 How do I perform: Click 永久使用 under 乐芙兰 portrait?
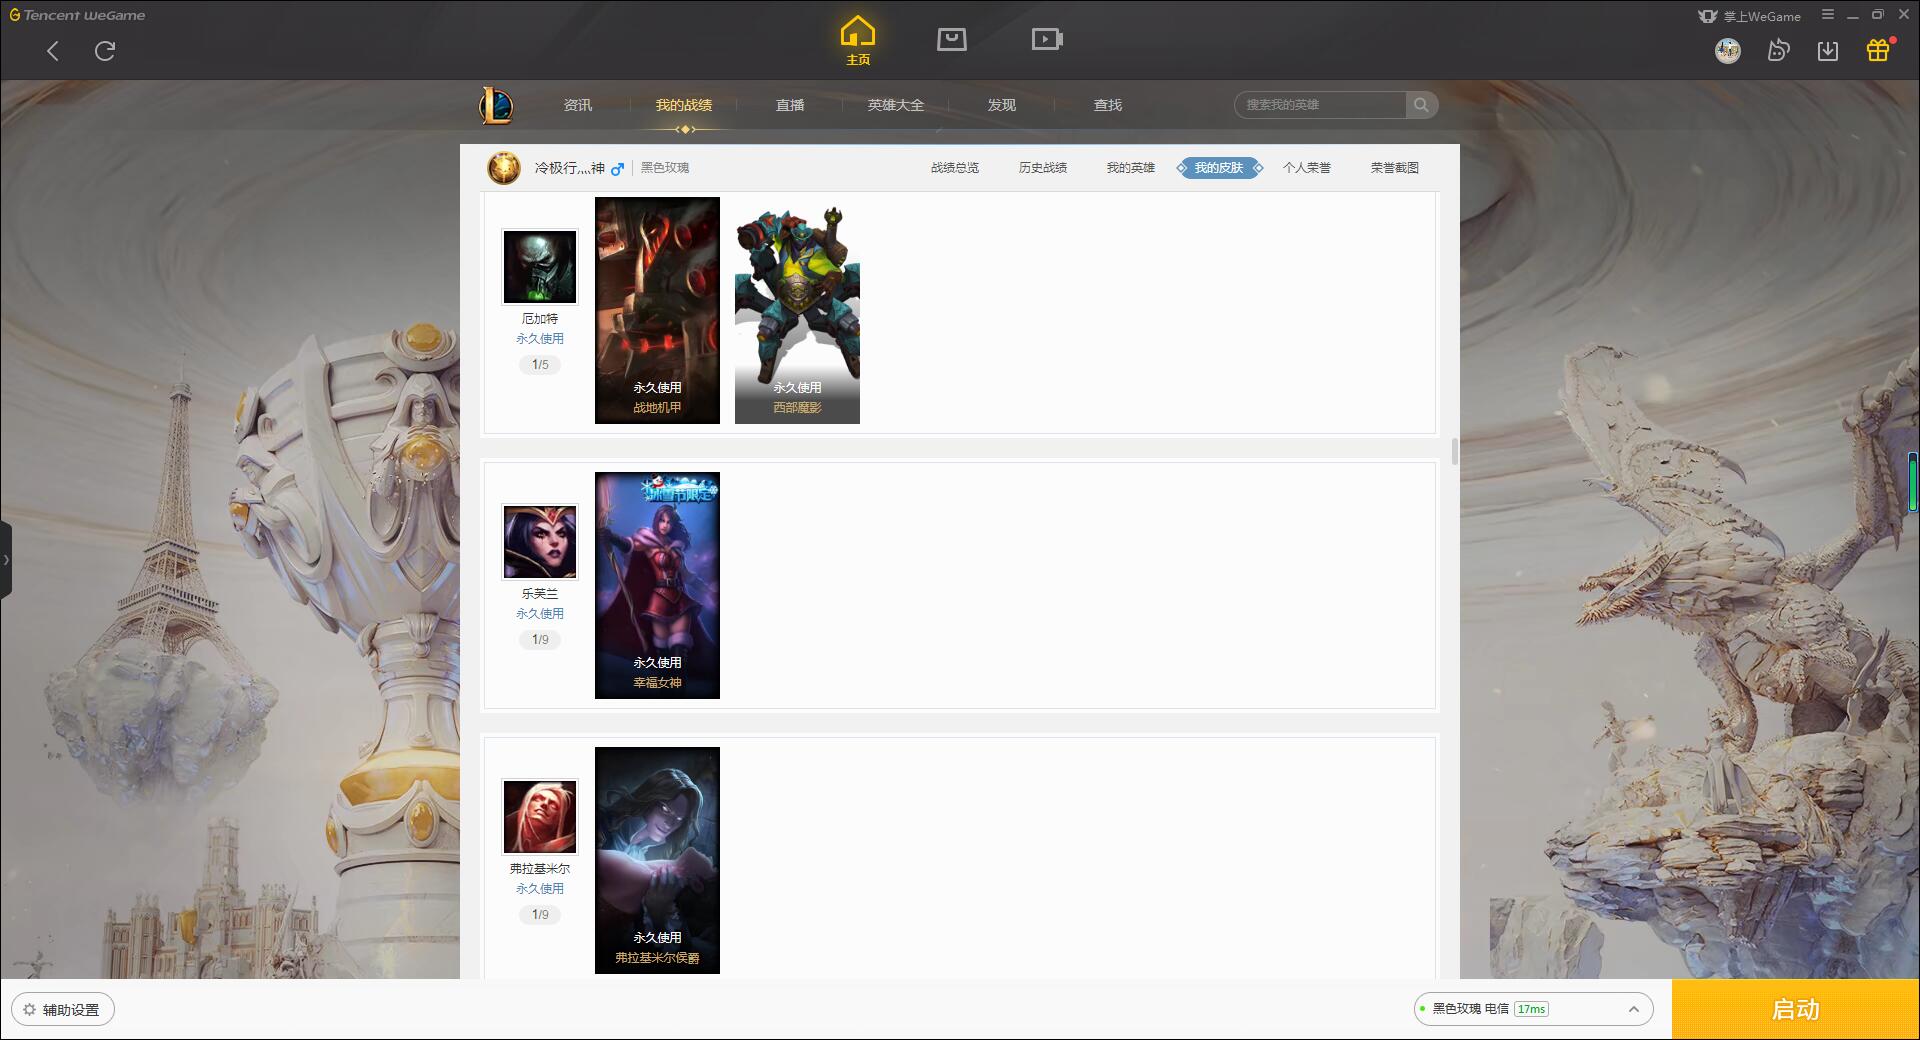pyautogui.click(x=540, y=614)
